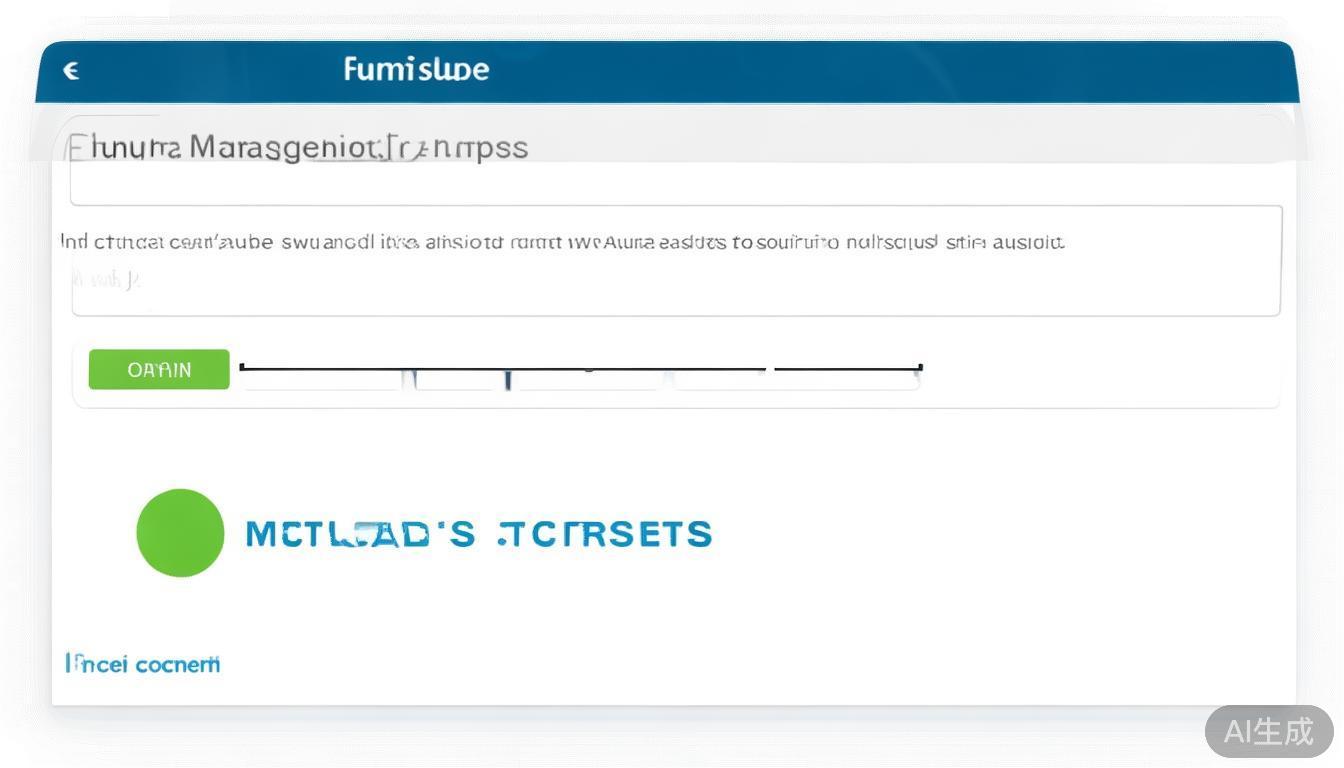Image resolution: width=1344 pixels, height=768 pixels.
Task: Open the "Incei cocnerti" link
Action: (x=143, y=664)
